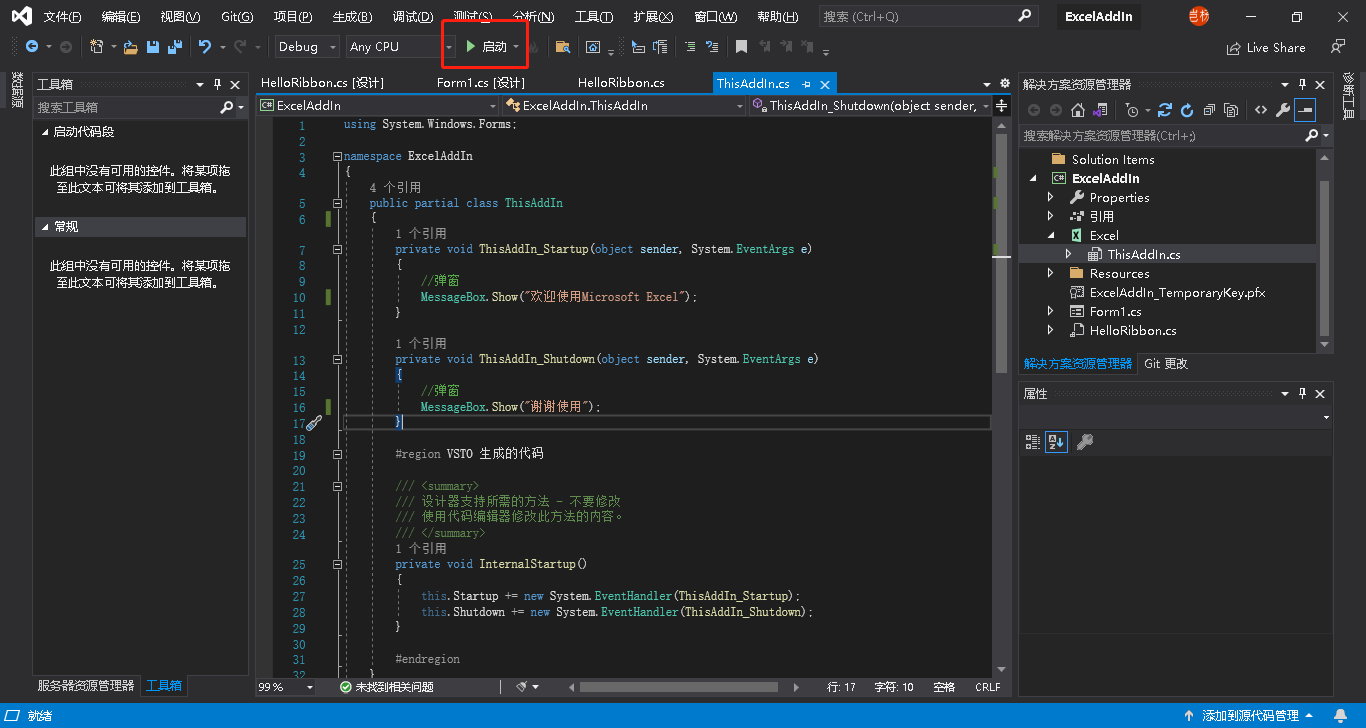This screenshot has width=1366, height=728.
Task: Click the navigate backward arrow icon
Action: [32, 47]
